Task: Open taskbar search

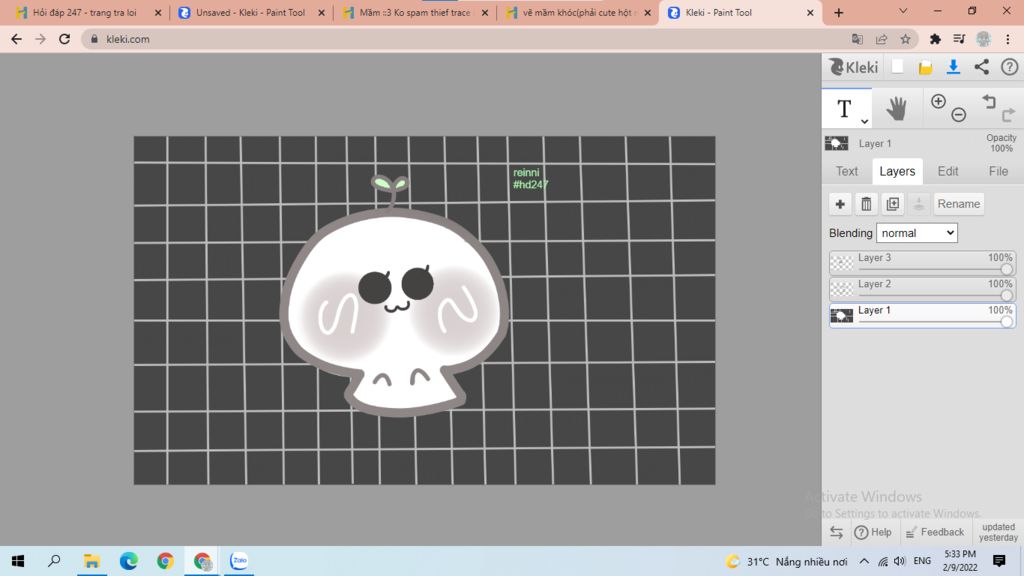Action: tap(54, 561)
